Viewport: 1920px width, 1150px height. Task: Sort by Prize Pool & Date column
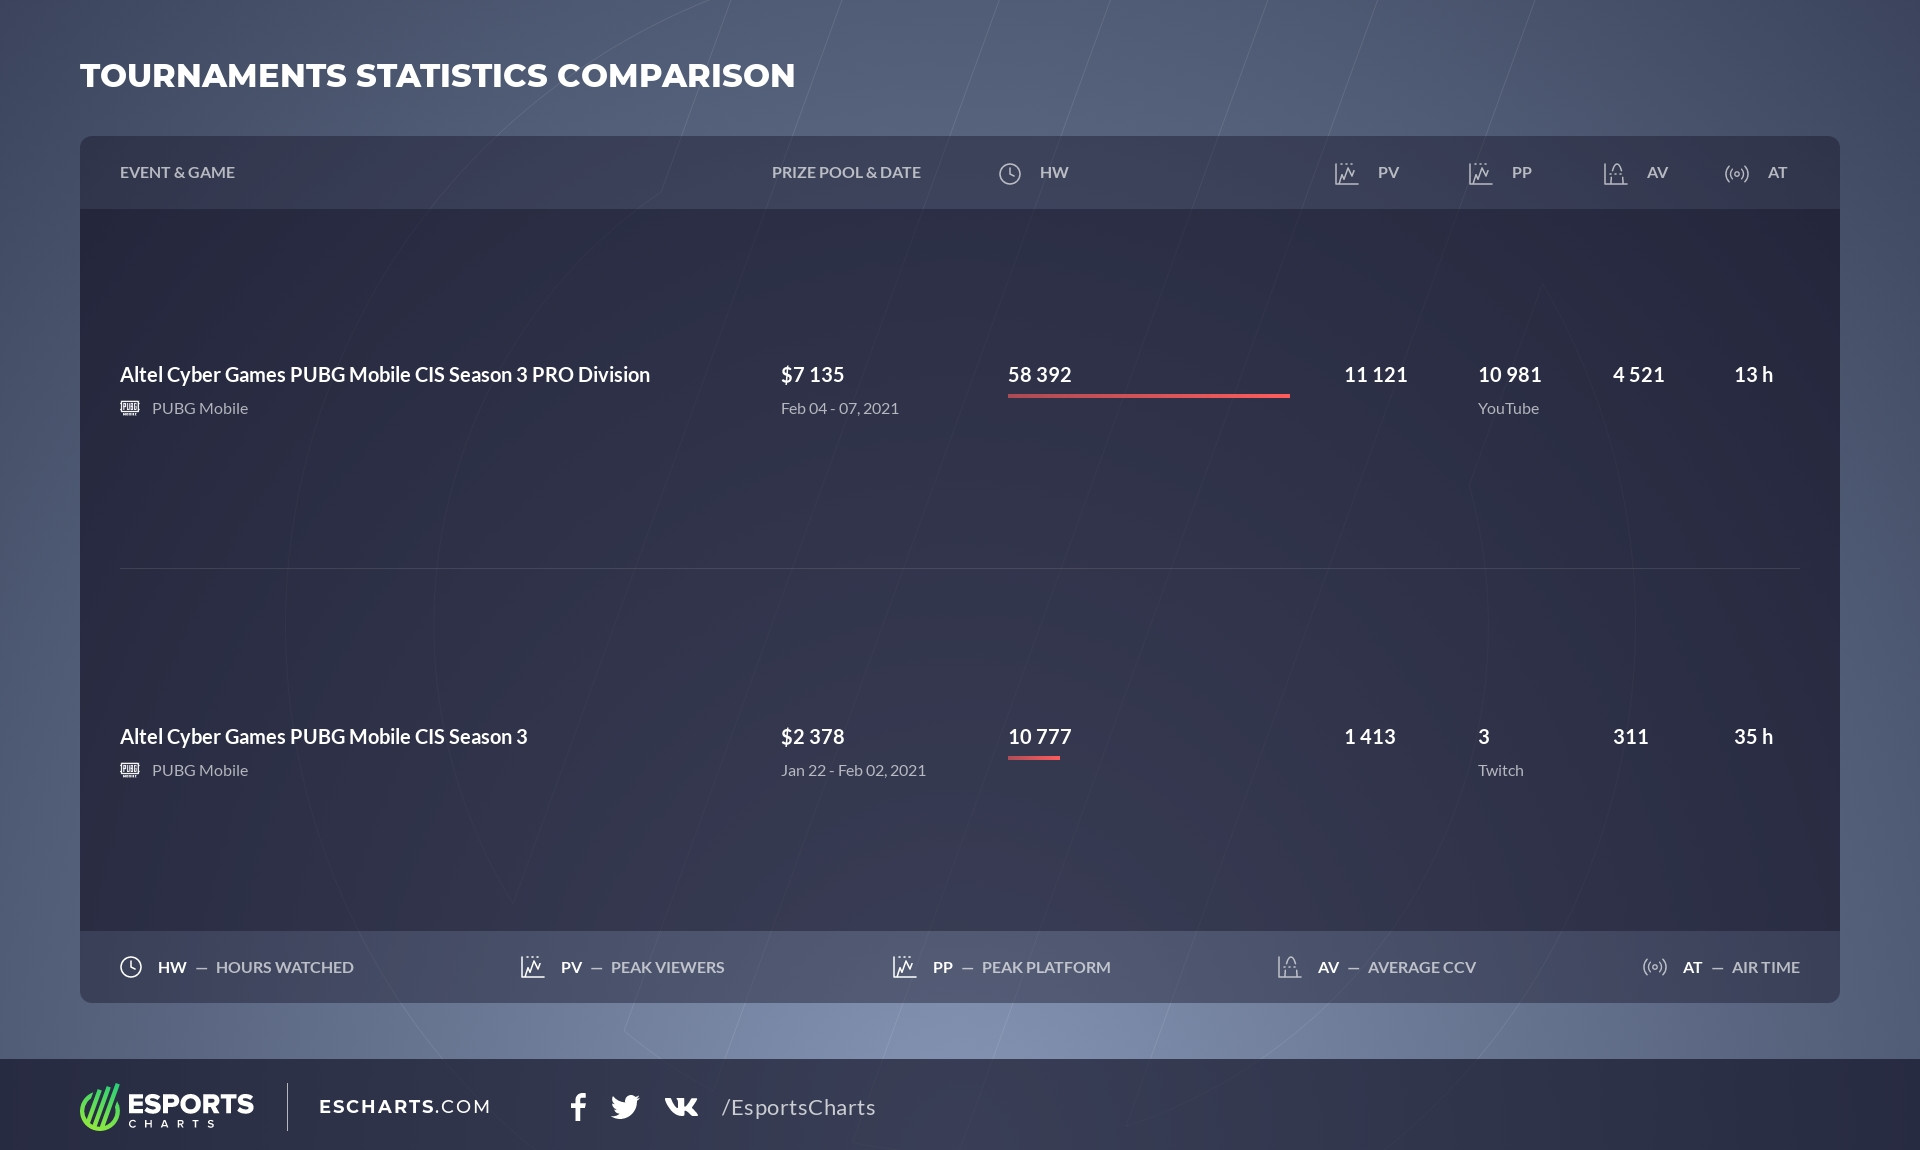[846, 173]
